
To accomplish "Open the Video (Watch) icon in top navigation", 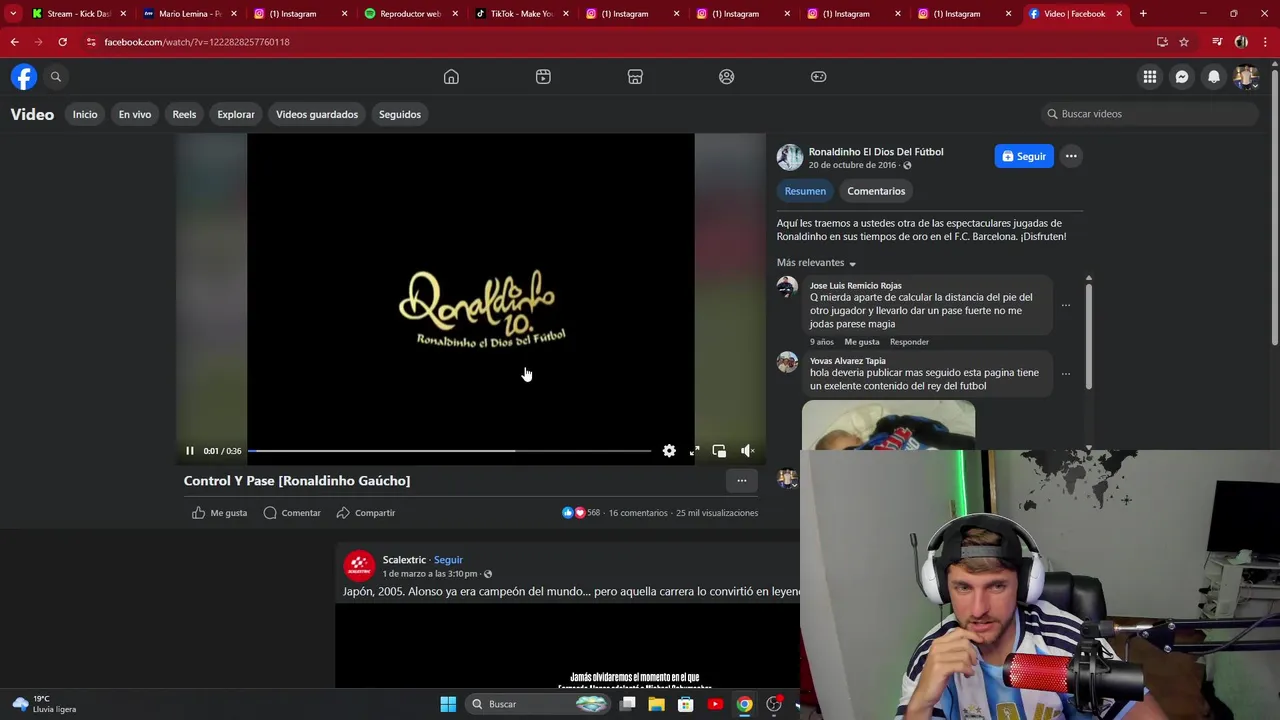I will point(543,77).
